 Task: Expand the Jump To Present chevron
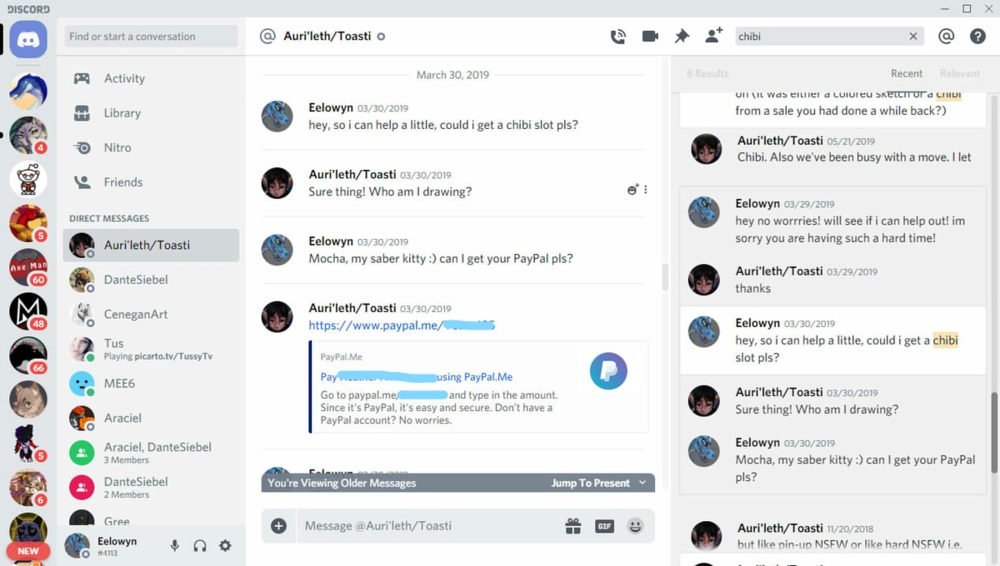(642, 482)
